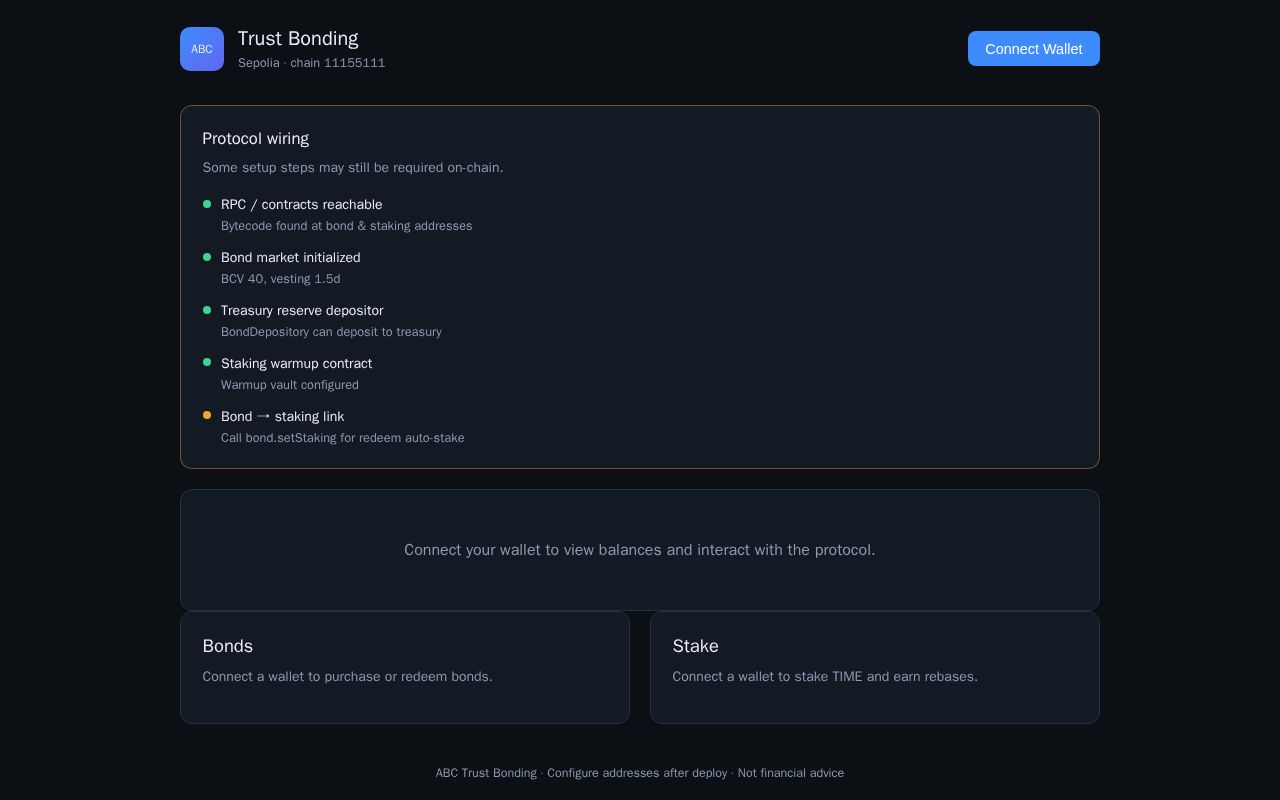
Task: Click 'Connect a wallet to purchase or redeem bonds.'
Action: pos(348,677)
